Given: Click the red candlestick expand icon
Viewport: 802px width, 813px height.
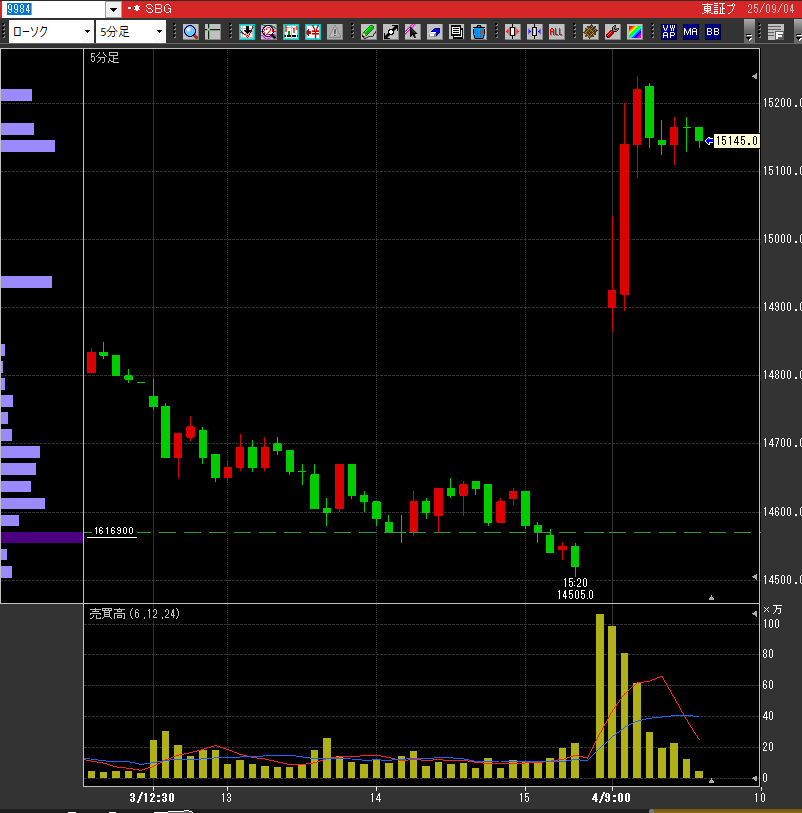Looking at the screenshot, I should 513,32.
